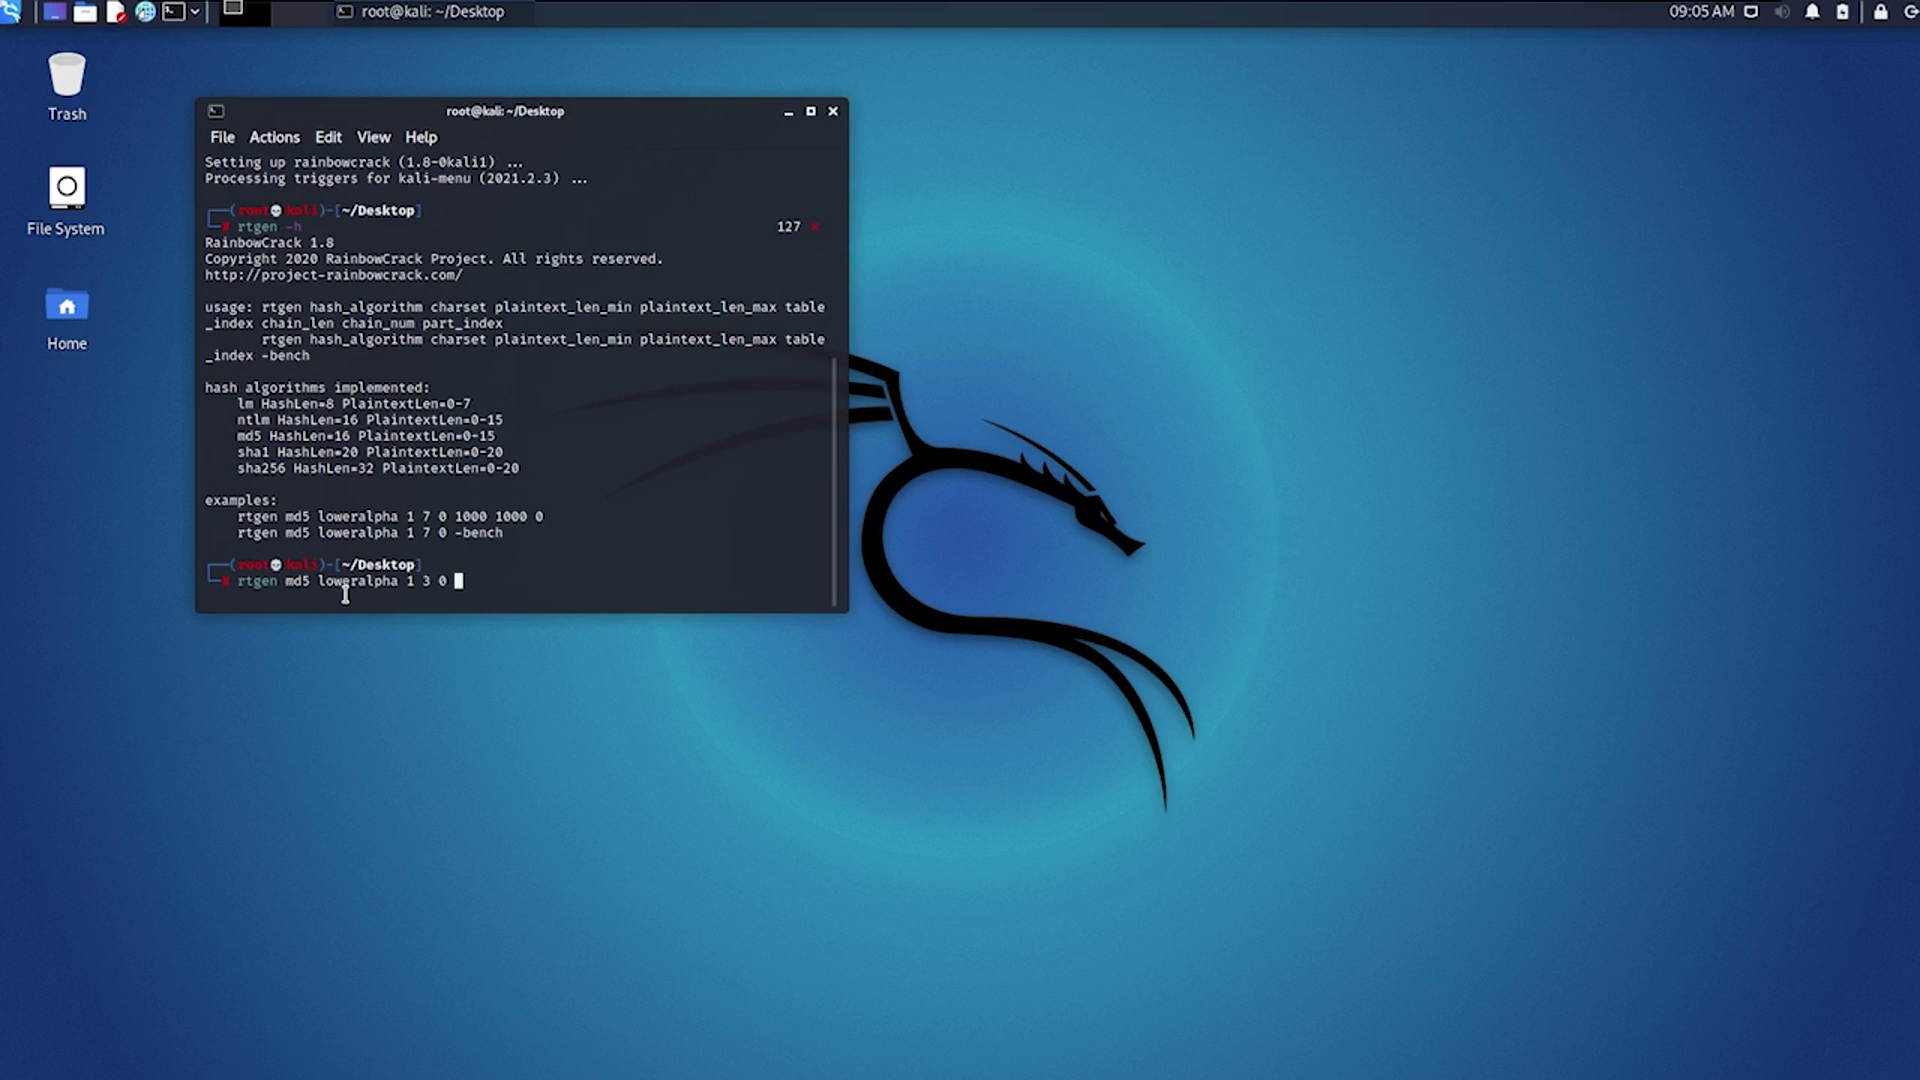Open the Help menu in terminal

pos(421,137)
